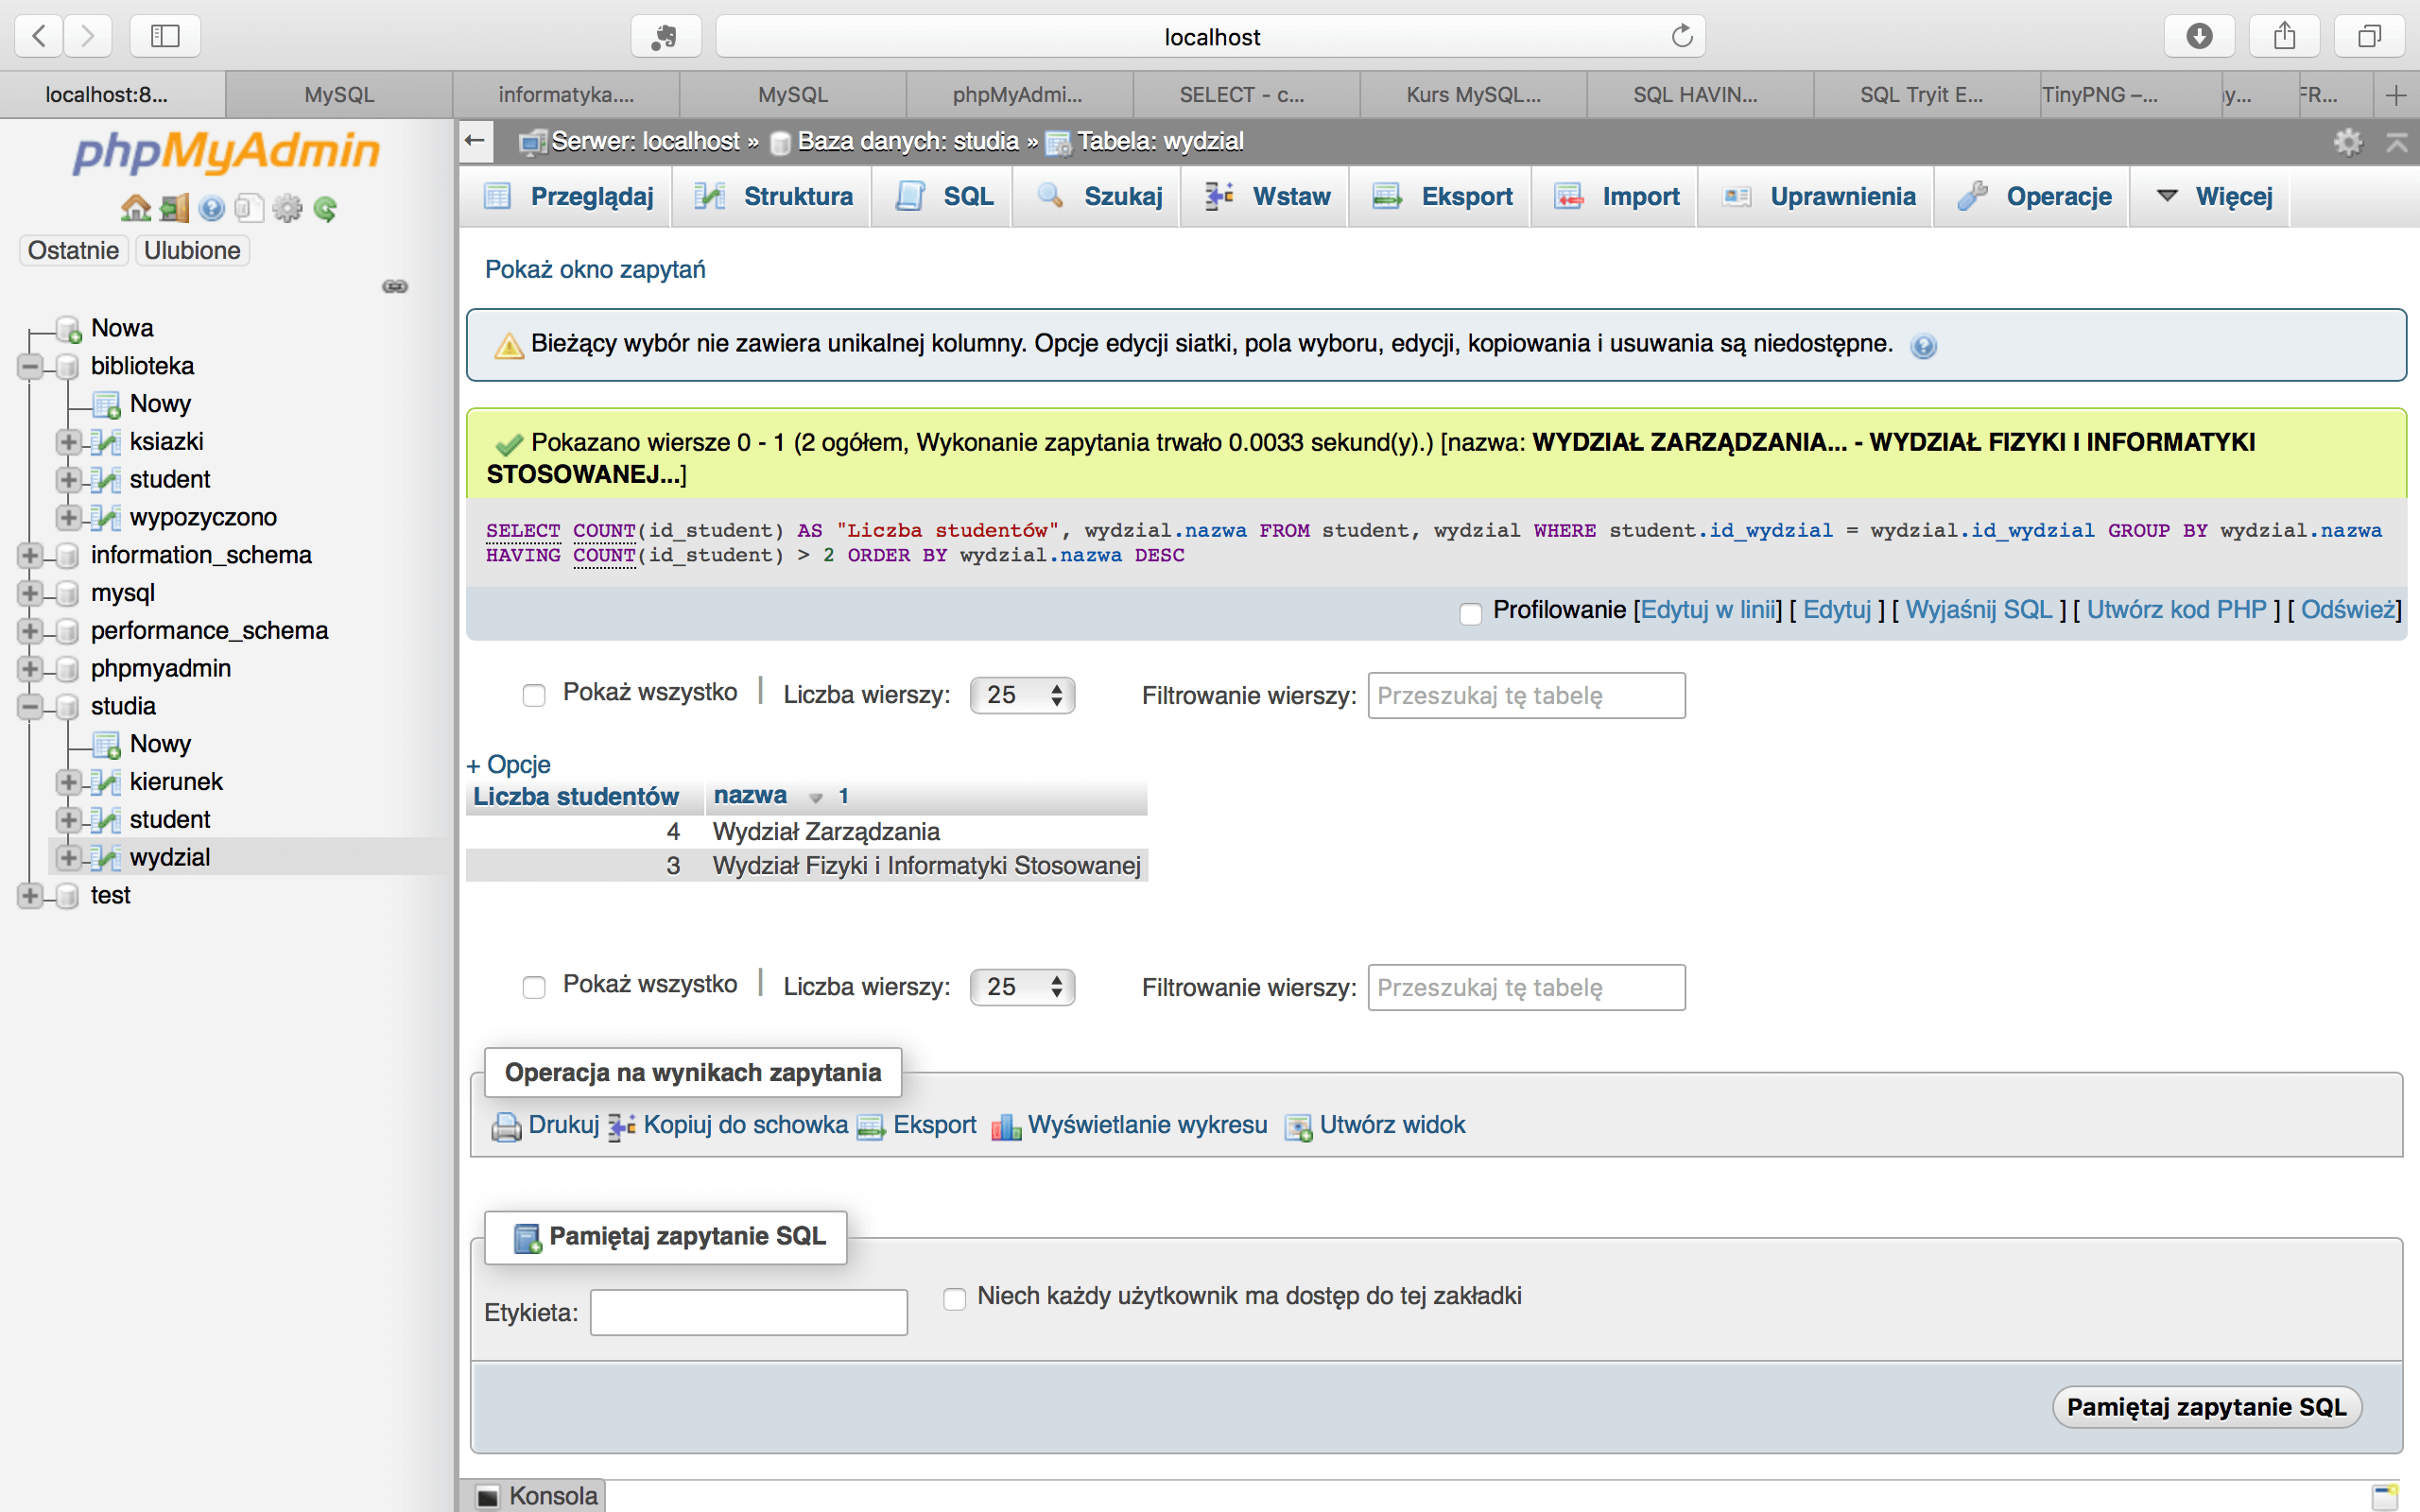The height and width of the screenshot is (1512, 2420).
Task: Open navigation panel settings gear
Action: pyautogui.click(x=287, y=209)
